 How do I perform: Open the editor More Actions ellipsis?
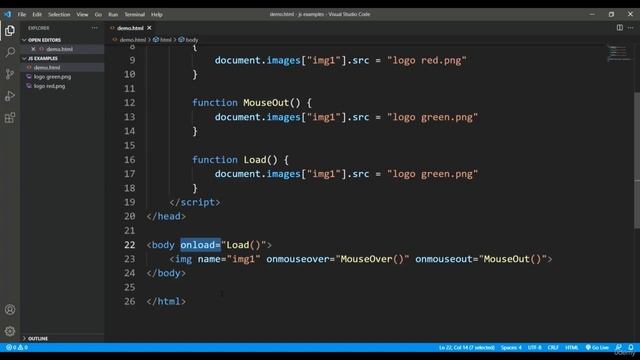point(631,28)
